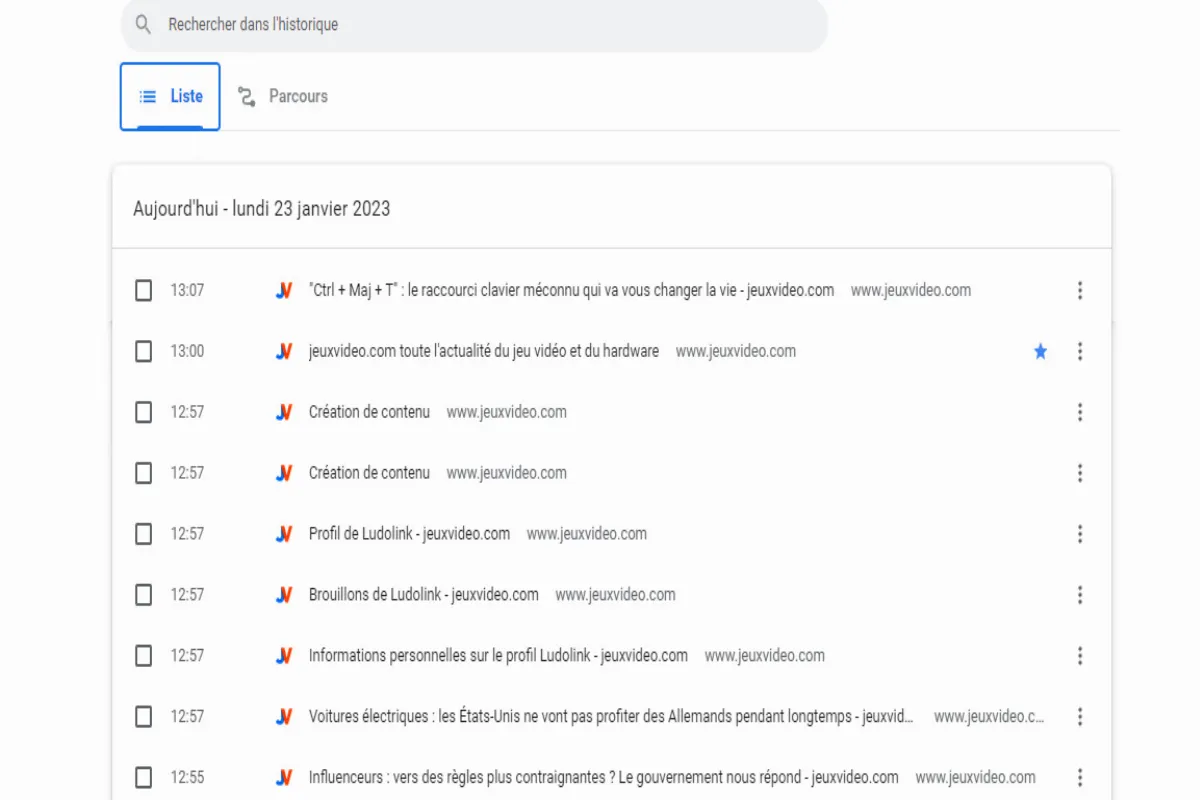The width and height of the screenshot is (1200, 800).
Task: Open the three-dot menu for the Influenceurs entry
Action: (x=1080, y=777)
